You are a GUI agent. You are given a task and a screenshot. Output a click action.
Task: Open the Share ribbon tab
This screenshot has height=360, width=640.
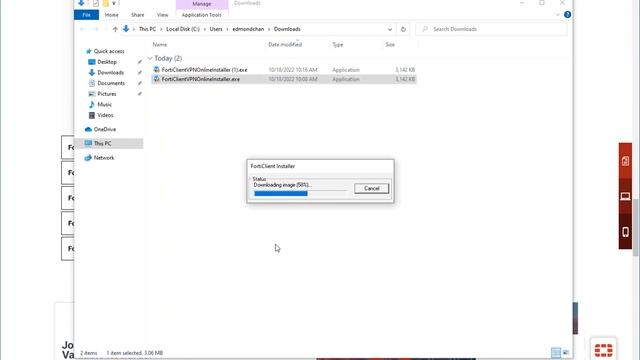138,15
